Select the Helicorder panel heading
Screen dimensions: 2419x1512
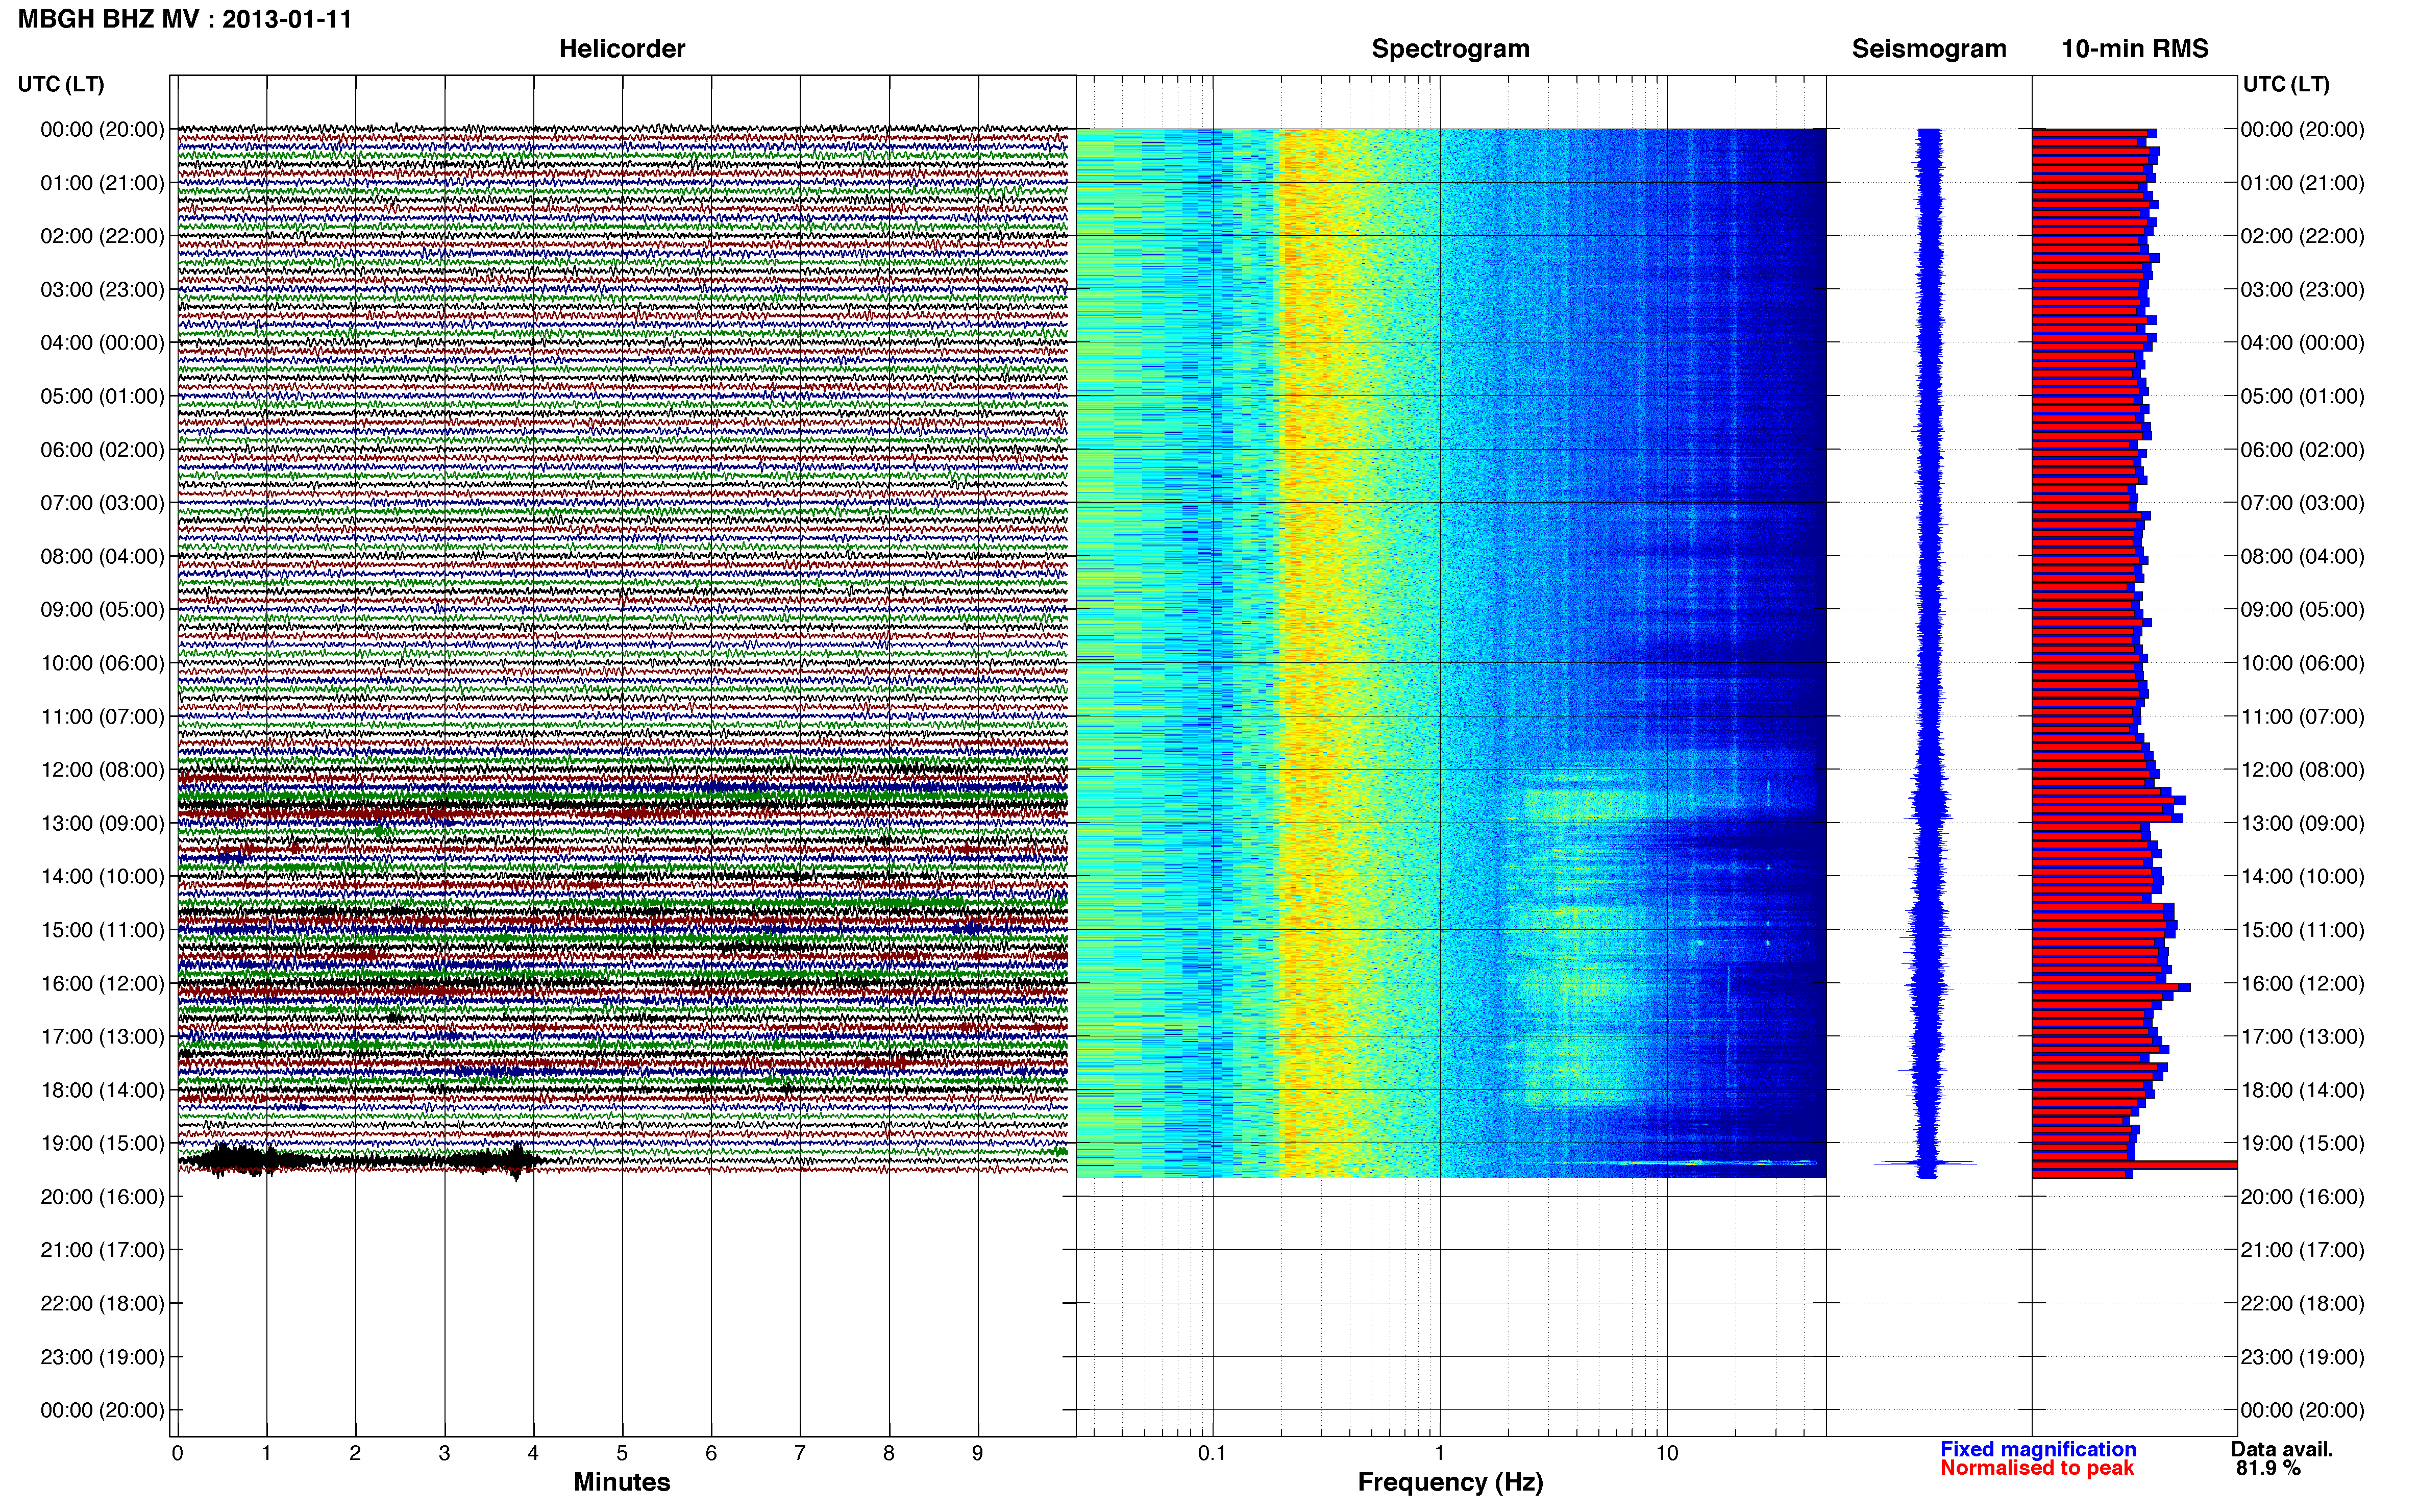coord(622,49)
